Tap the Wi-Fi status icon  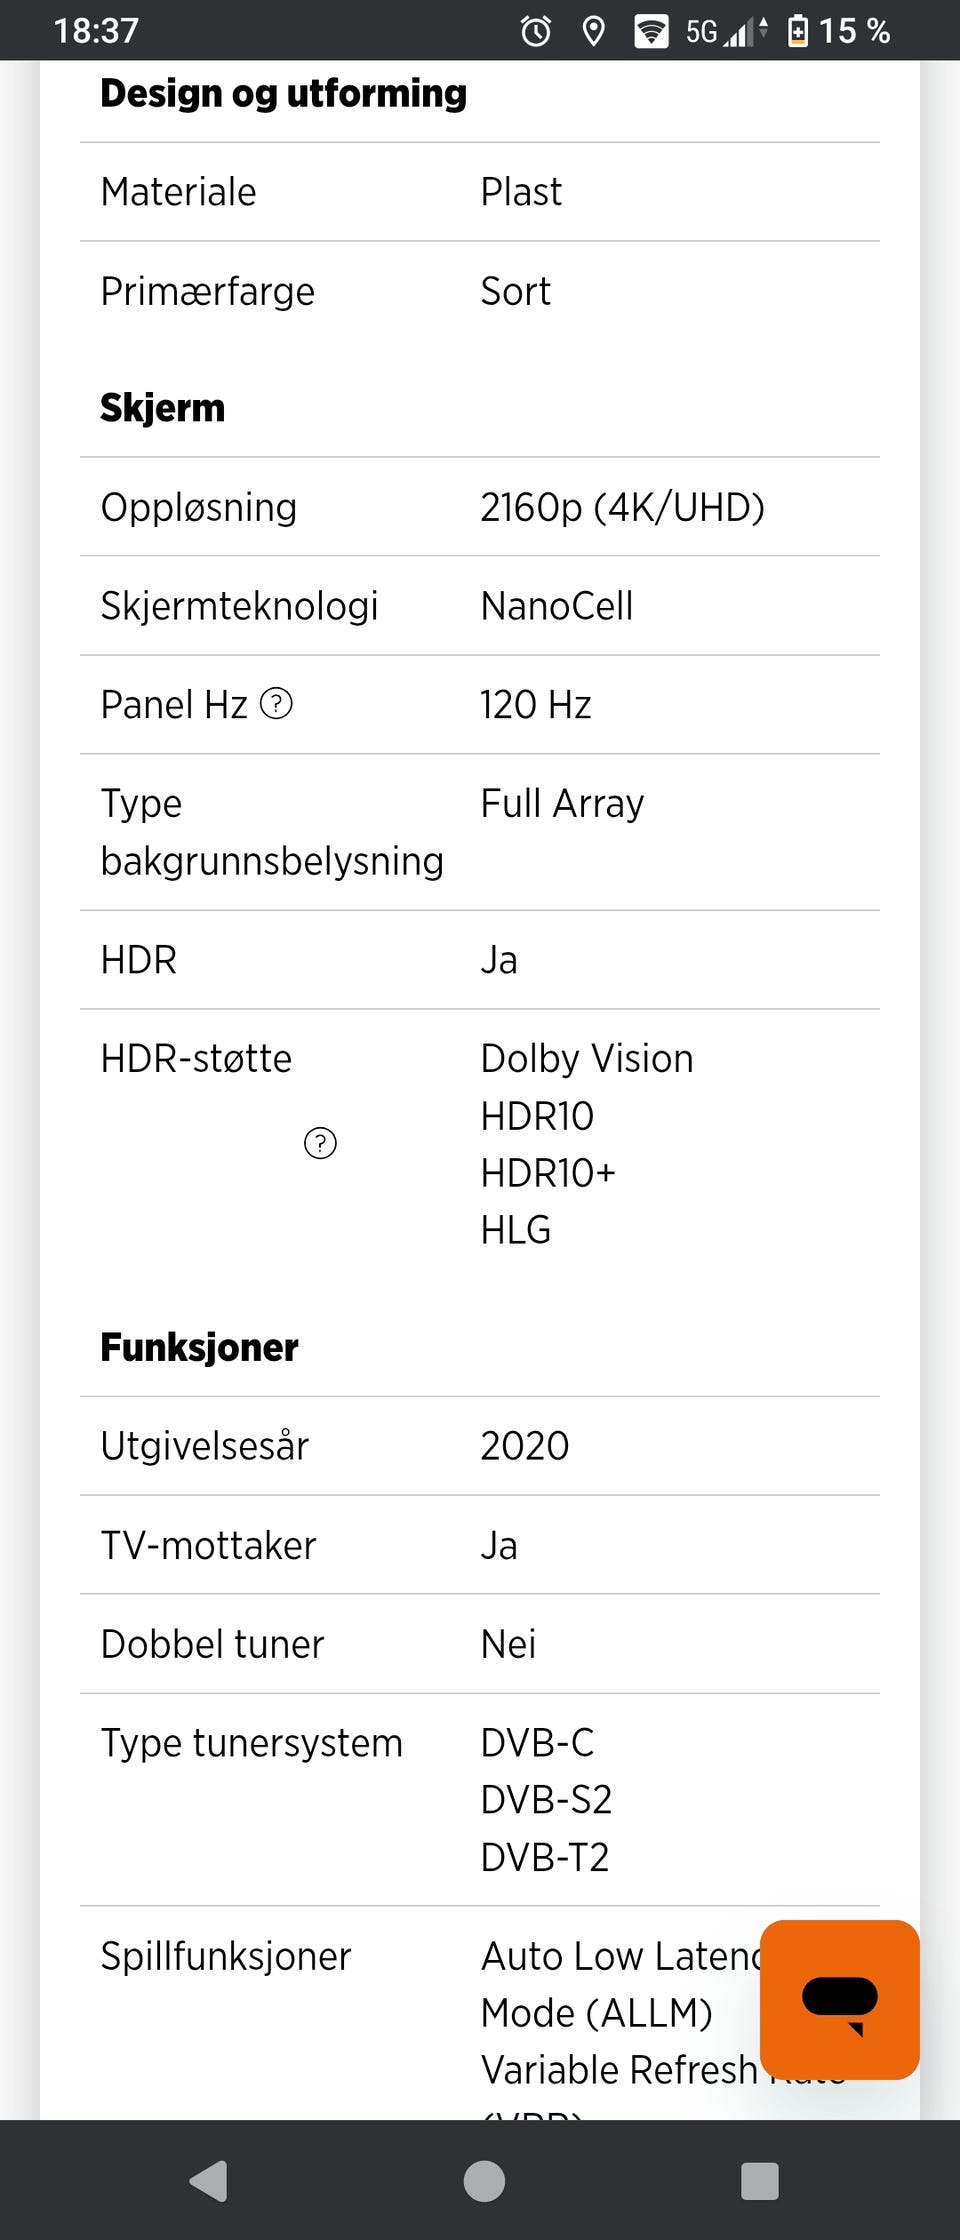click(x=651, y=32)
